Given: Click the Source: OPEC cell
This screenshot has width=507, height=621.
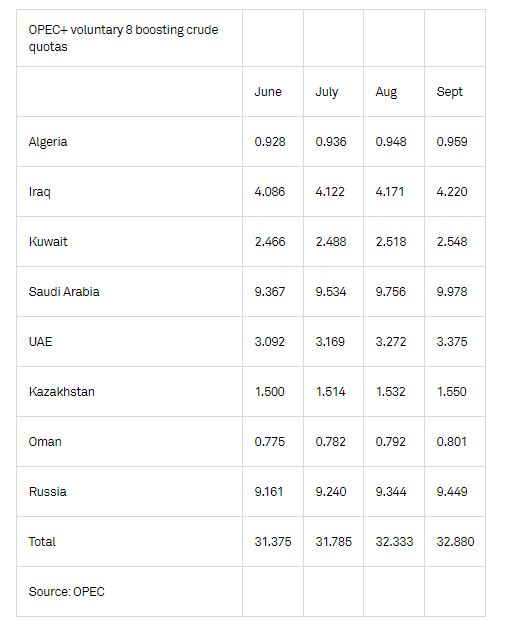Looking at the screenshot, I should 67,592.
